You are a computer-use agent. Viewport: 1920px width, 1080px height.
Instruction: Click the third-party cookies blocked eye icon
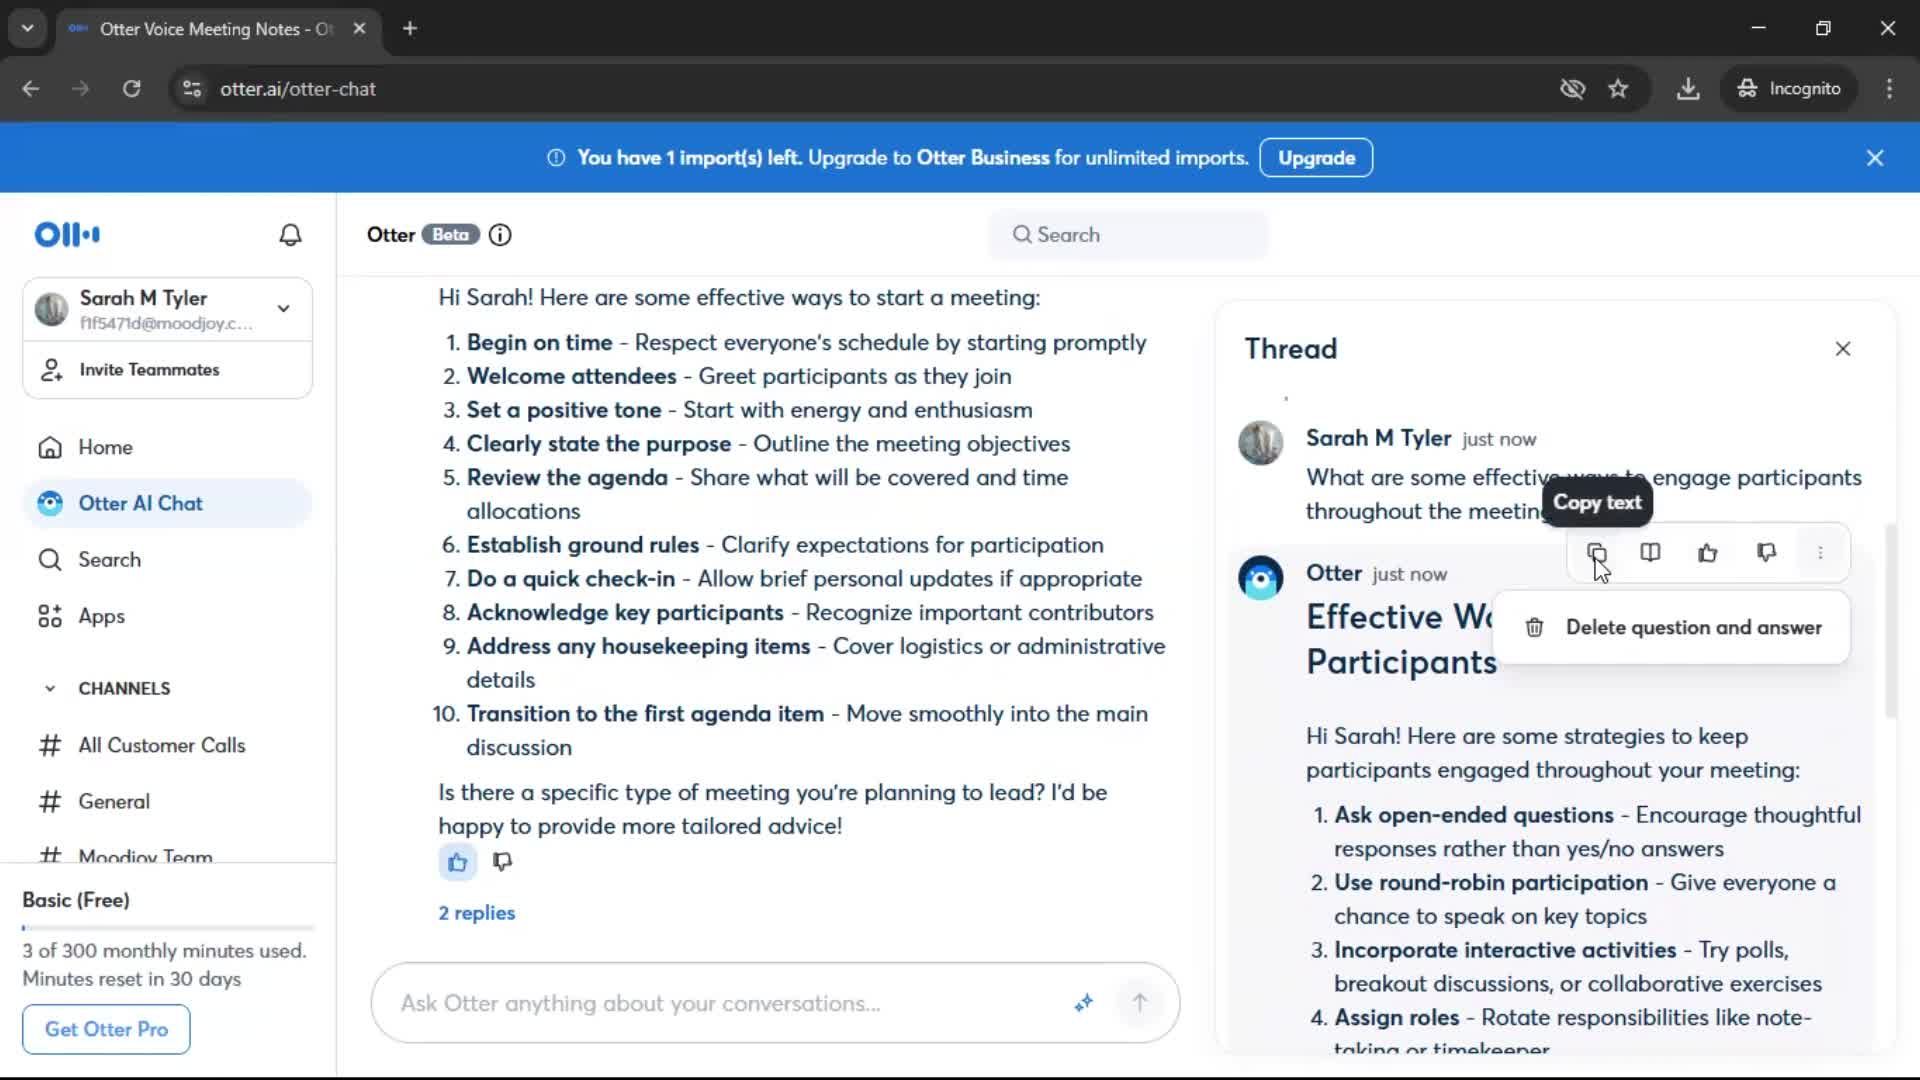tap(1572, 89)
